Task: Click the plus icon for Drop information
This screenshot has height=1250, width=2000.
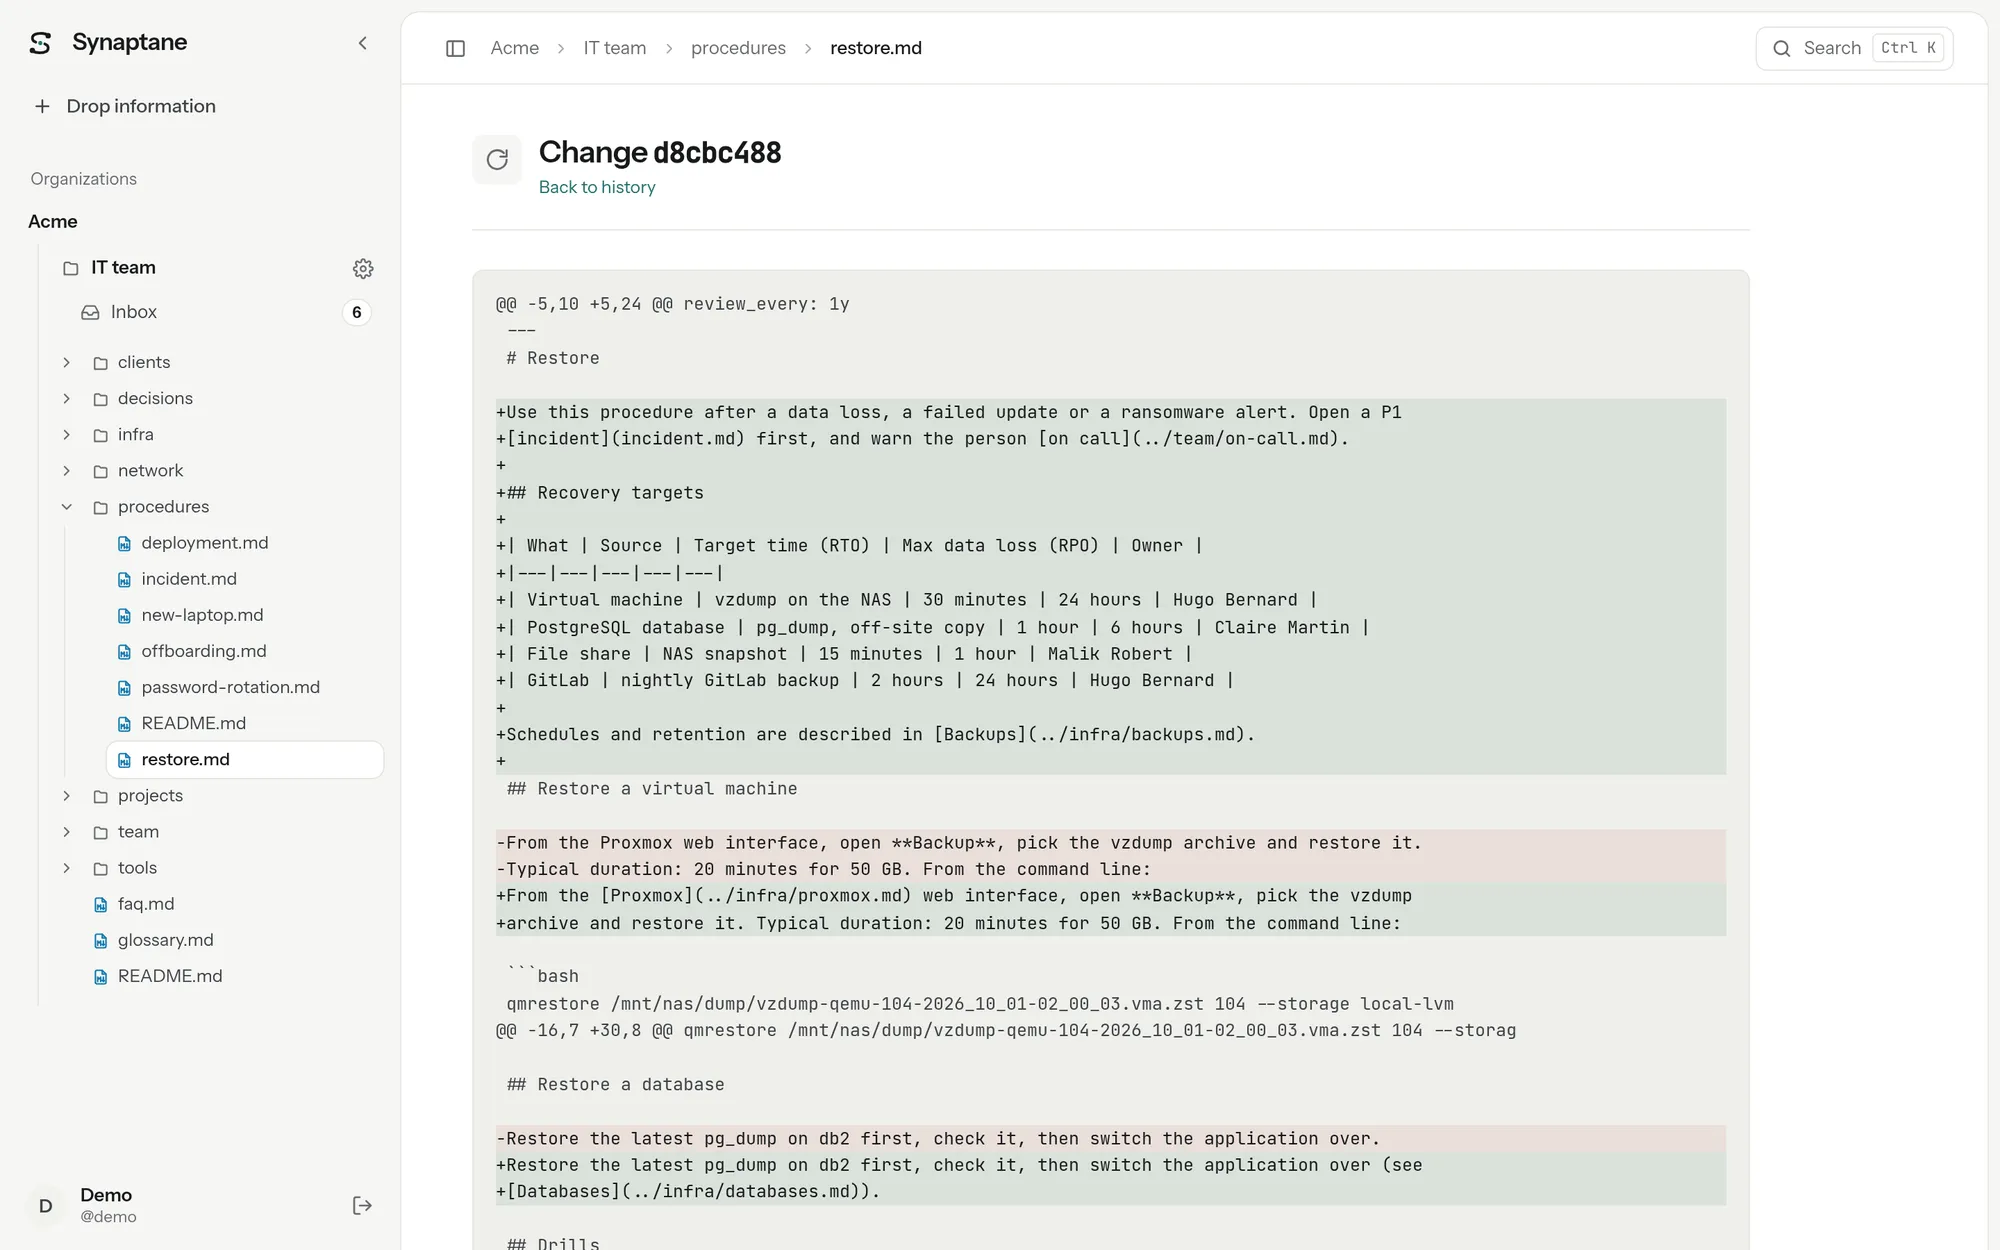Action: pos(42,106)
